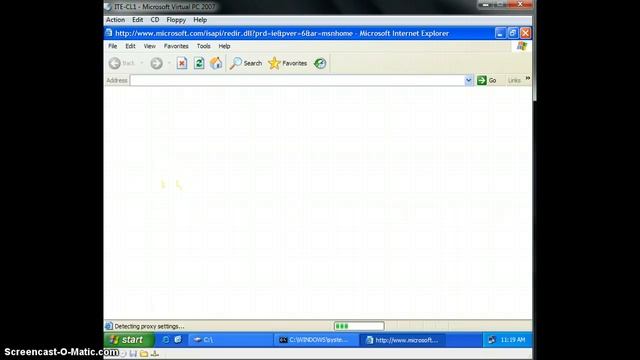Open Virtual PC Action menu

116,20
